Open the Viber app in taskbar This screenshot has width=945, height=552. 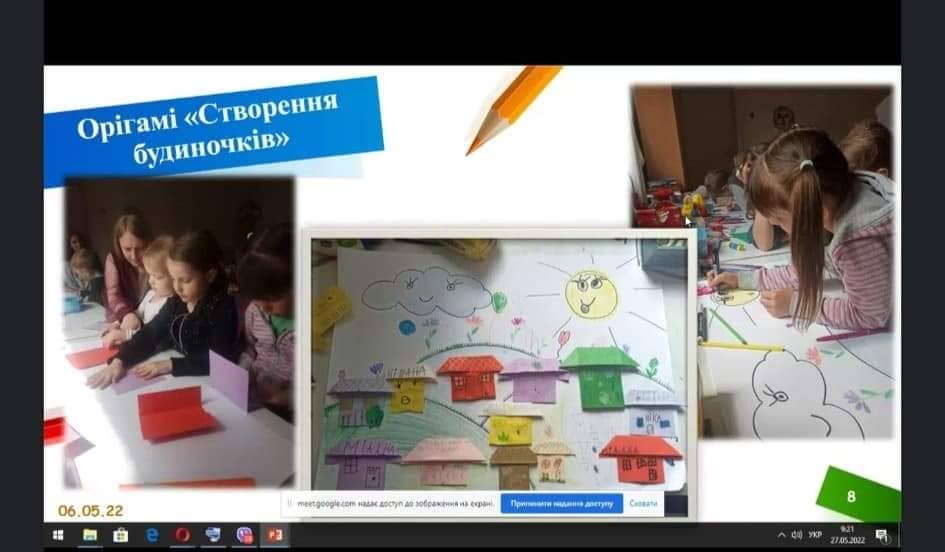click(244, 535)
